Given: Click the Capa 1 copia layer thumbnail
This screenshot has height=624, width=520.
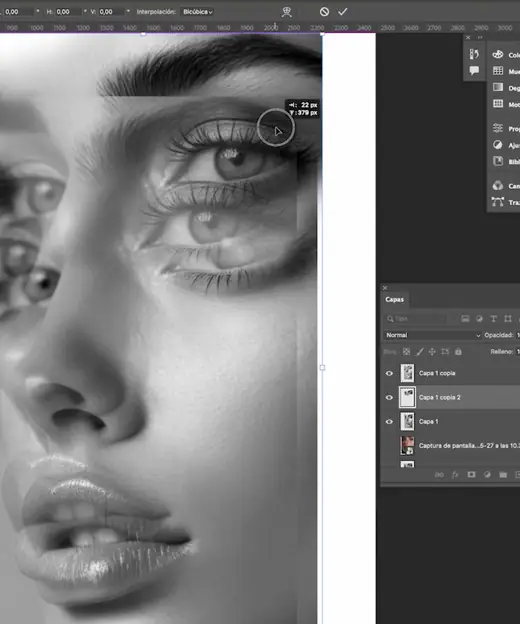Looking at the screenshot, I should (407, 373).
